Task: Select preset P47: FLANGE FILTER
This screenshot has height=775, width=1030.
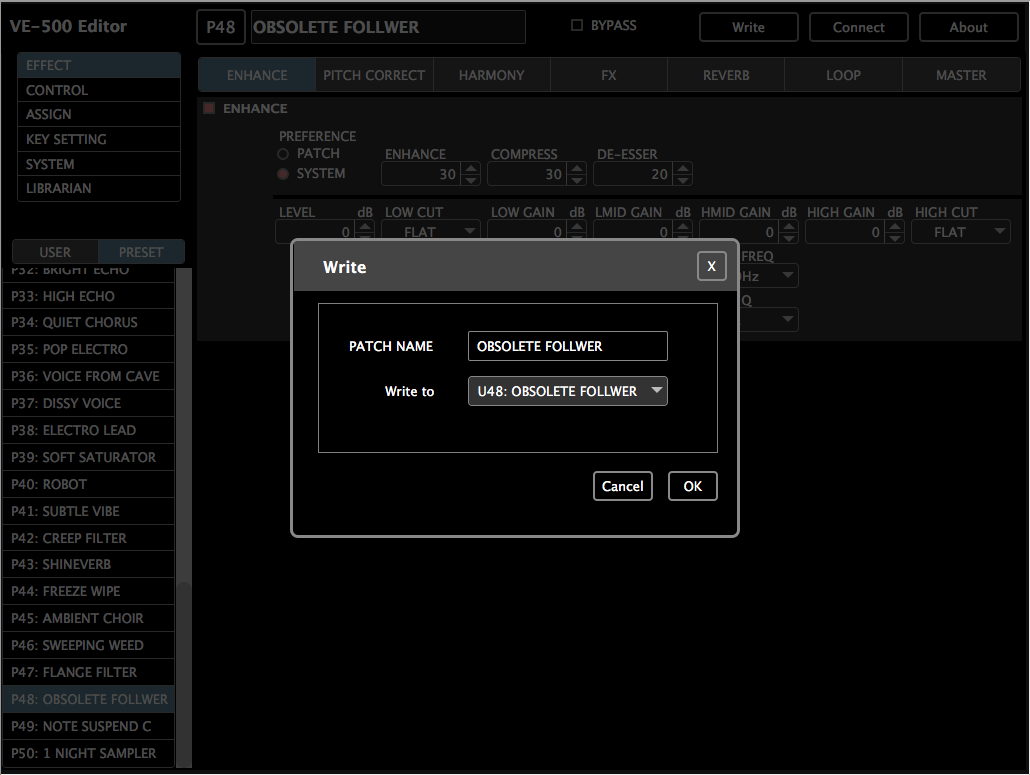Action: 89,672
